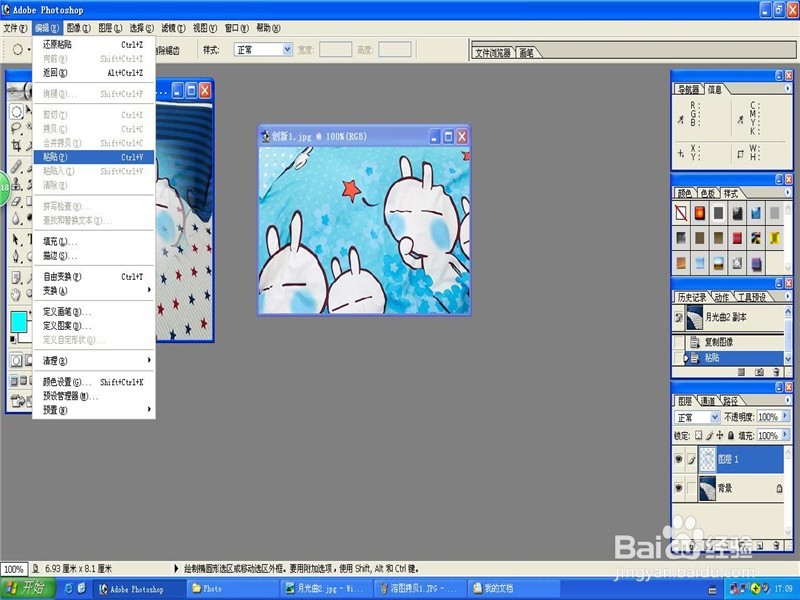Expand the Purge (清理) submenu
The width and height of the screenshot is (800, 600).
[93, 361]
